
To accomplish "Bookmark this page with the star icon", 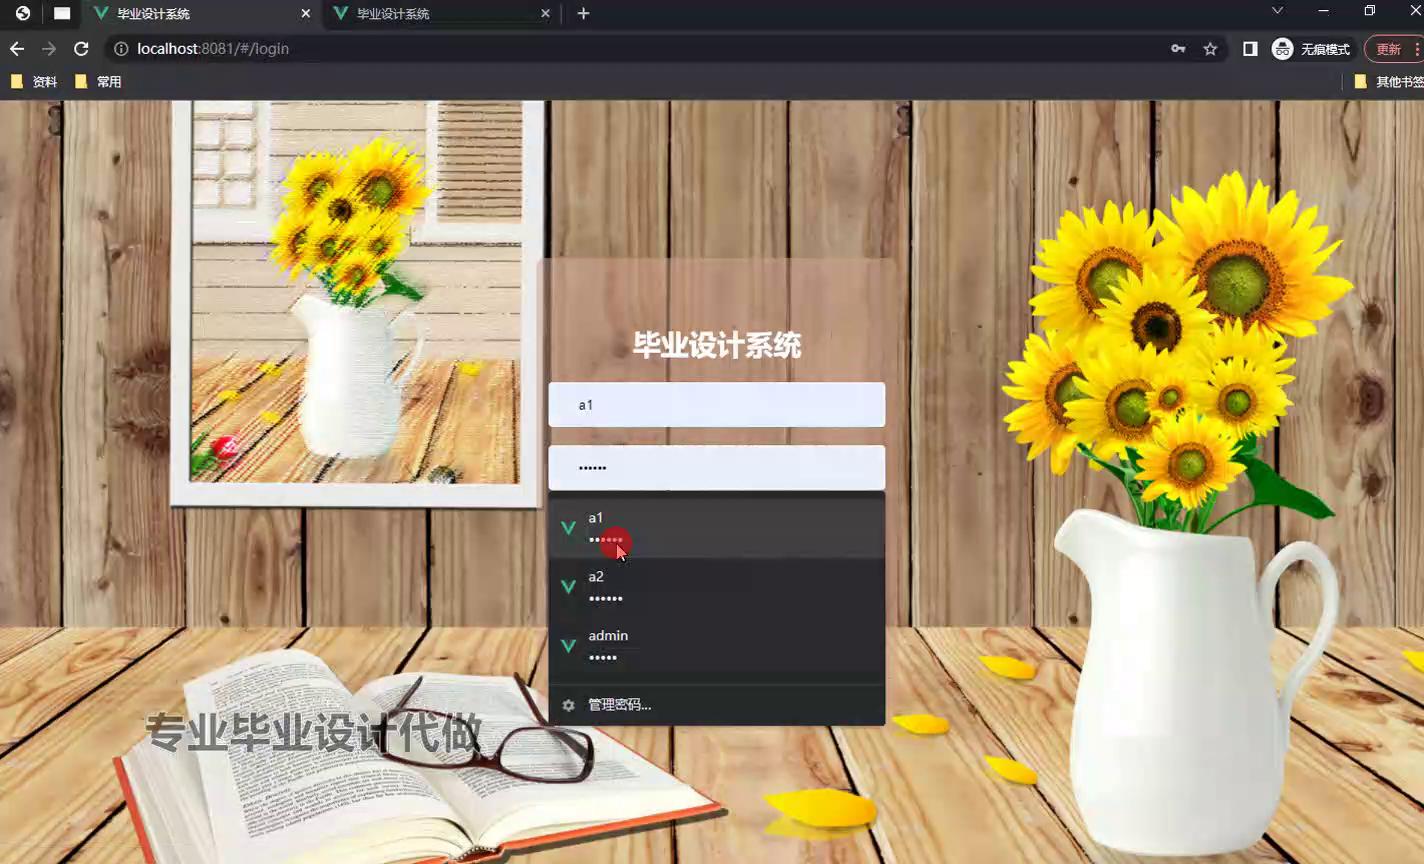I will [1210, 49].
